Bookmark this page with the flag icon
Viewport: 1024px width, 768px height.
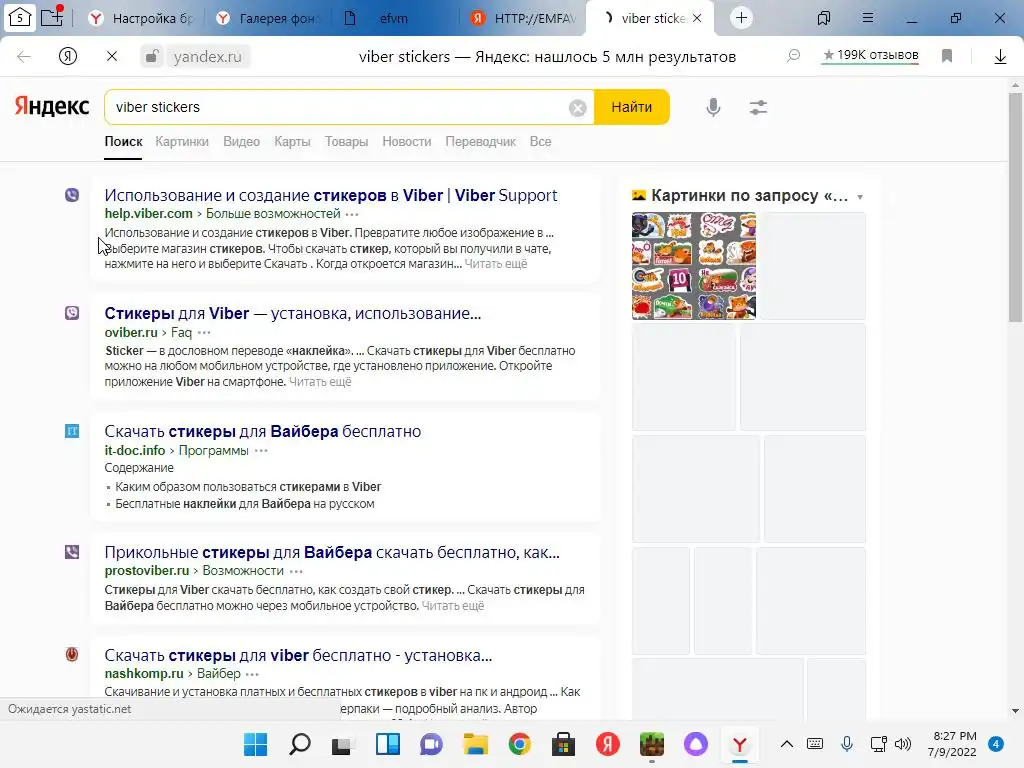click(947, 56)
